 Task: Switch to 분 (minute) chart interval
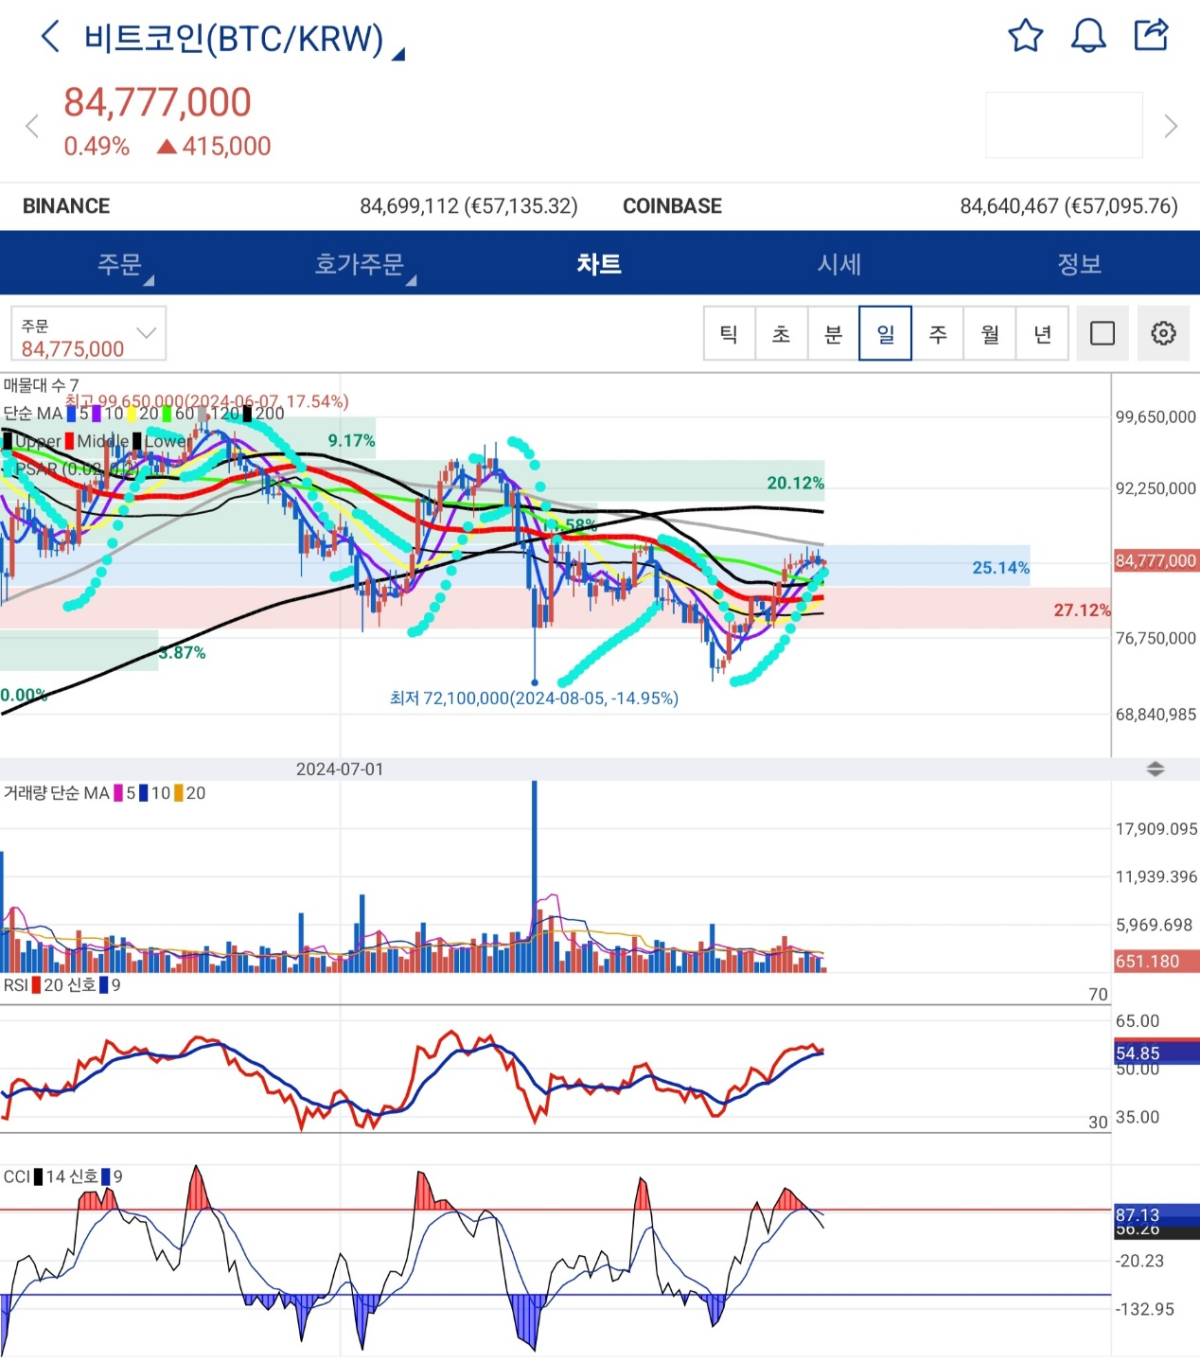point(833,333)
